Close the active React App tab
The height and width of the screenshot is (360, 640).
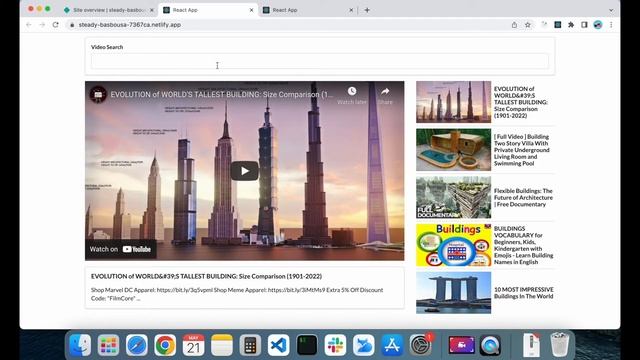[x=251, y=10]
